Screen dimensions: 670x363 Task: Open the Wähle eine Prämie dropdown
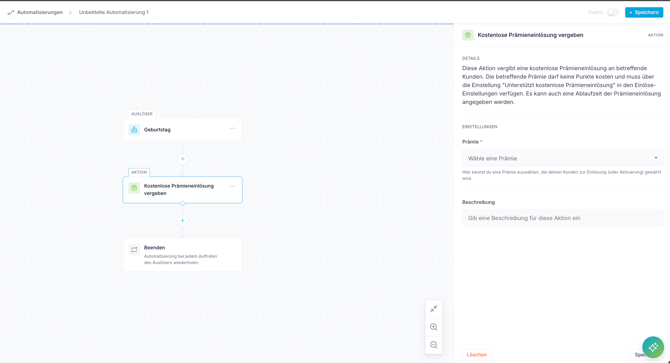click(x=562, y=158)
